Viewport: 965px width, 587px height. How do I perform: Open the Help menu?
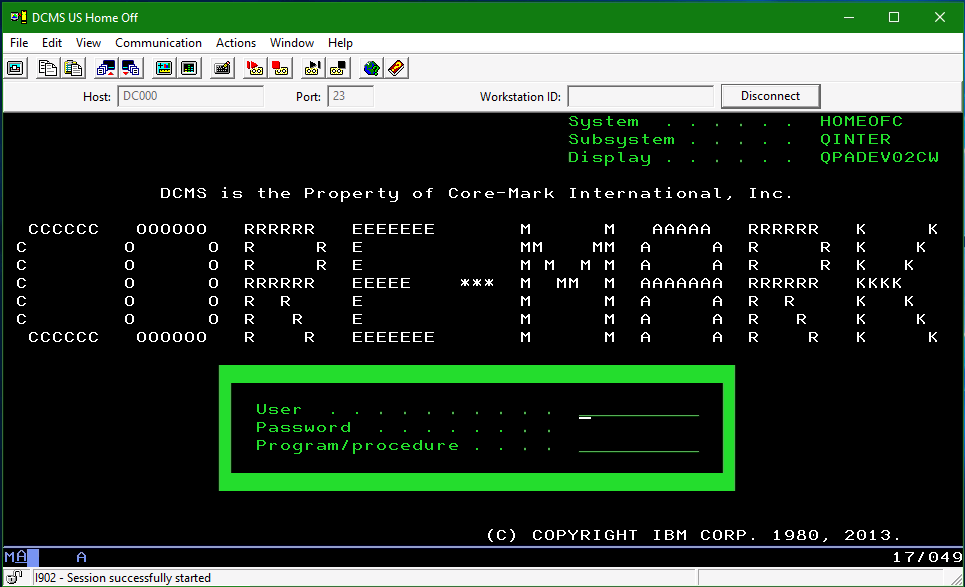pyautogui.click(x=340, y=42)
